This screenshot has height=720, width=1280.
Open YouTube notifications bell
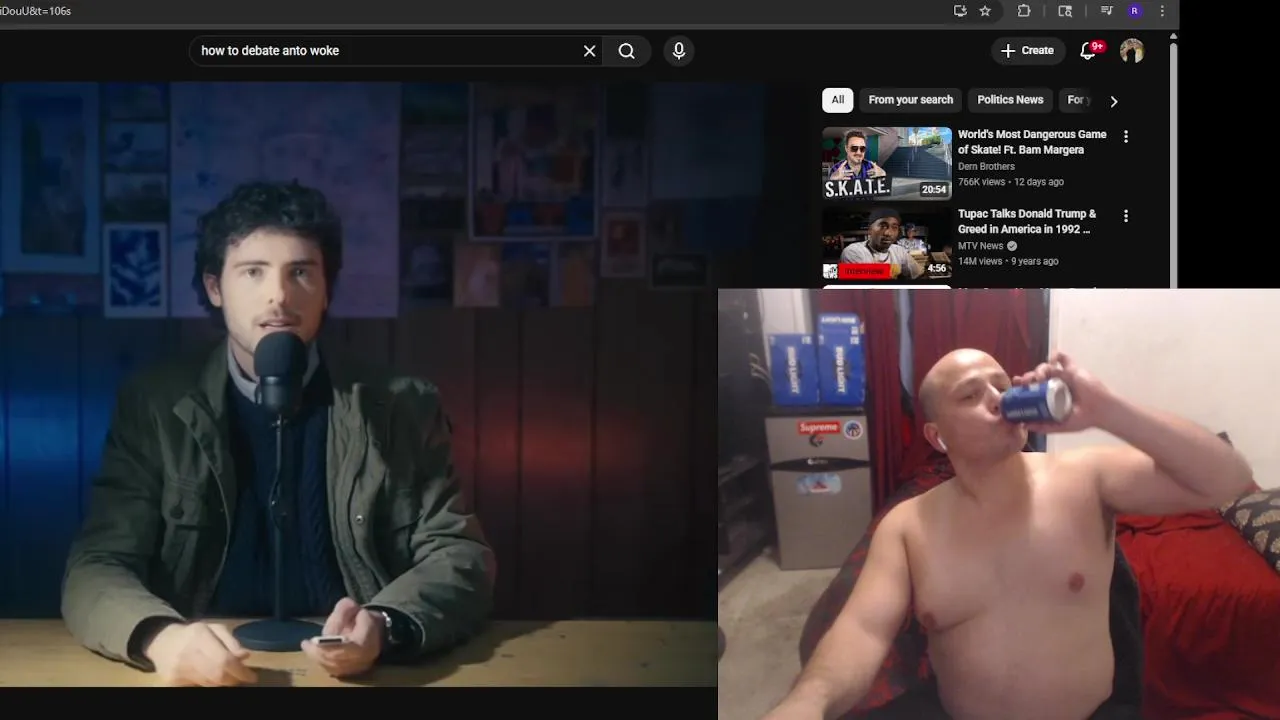[1088, 51]
